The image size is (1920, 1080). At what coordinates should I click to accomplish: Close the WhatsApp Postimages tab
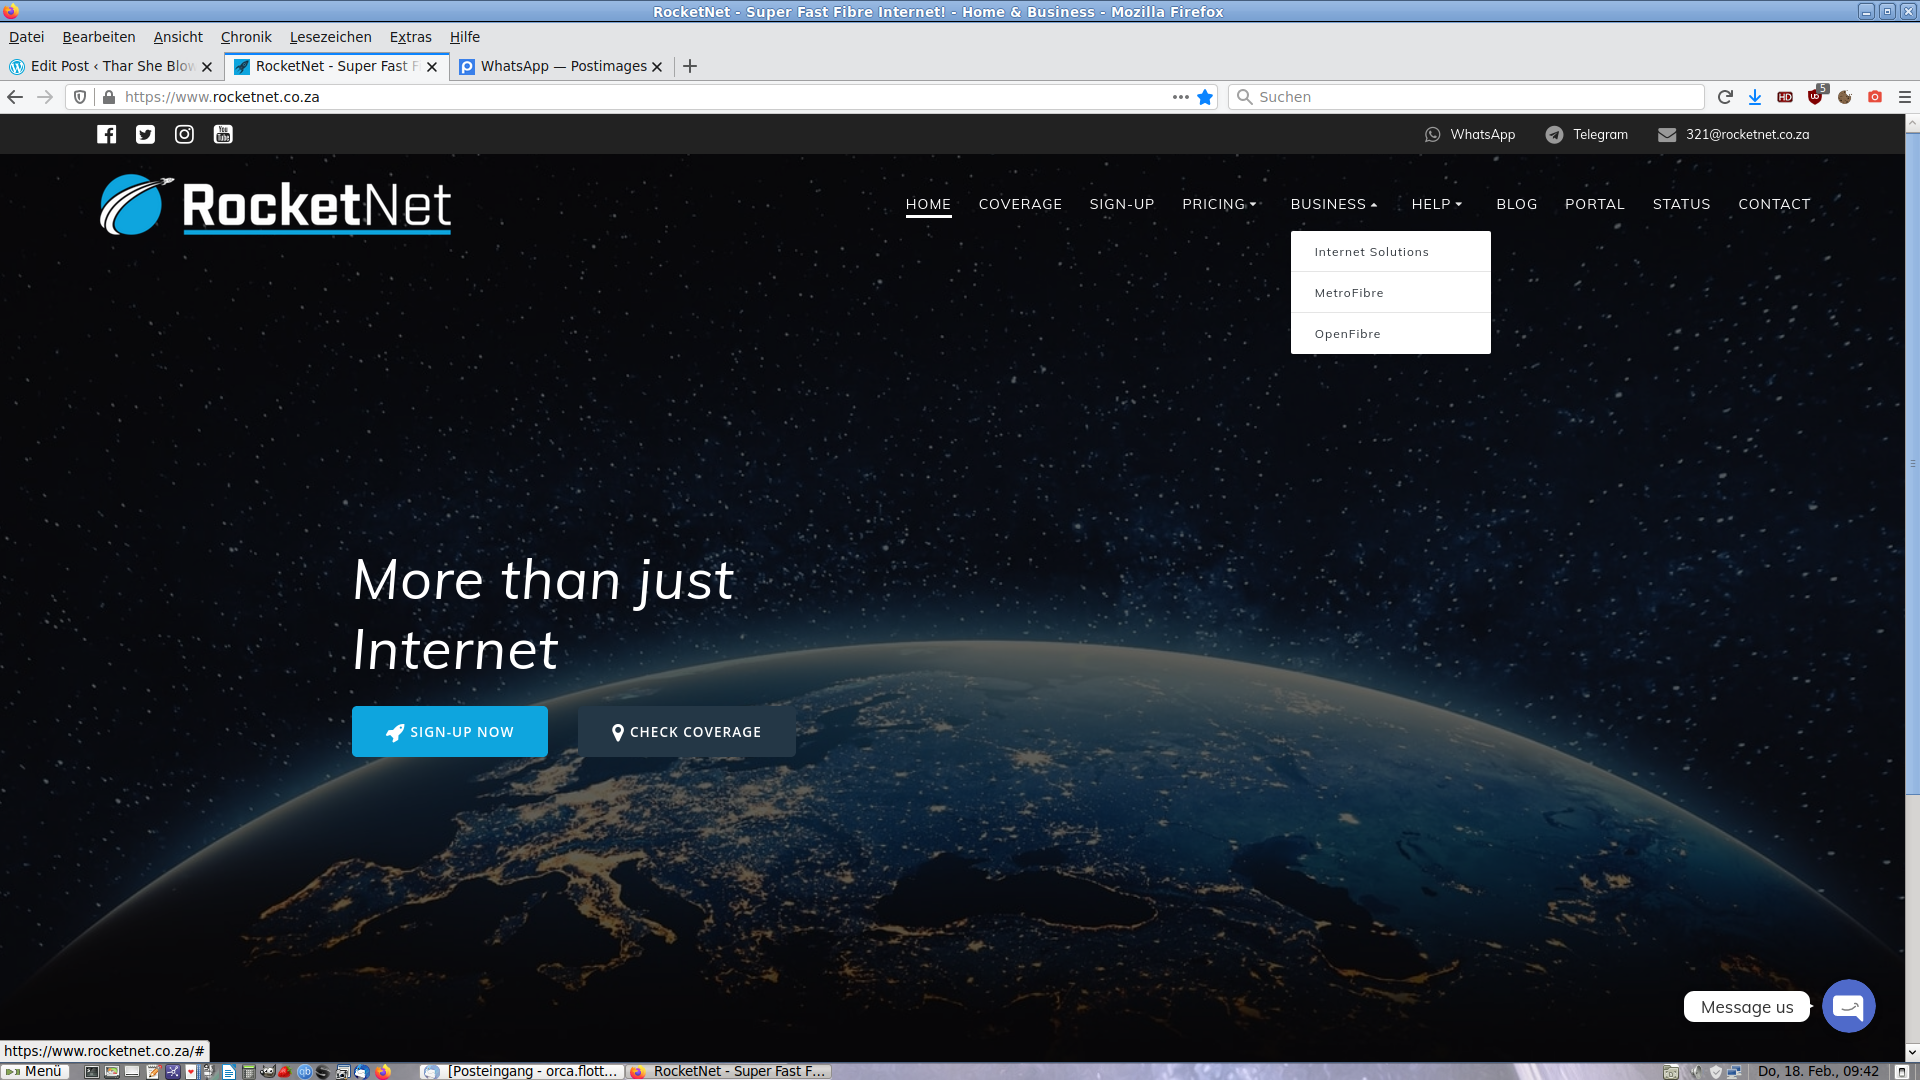[x=657, y=67]
